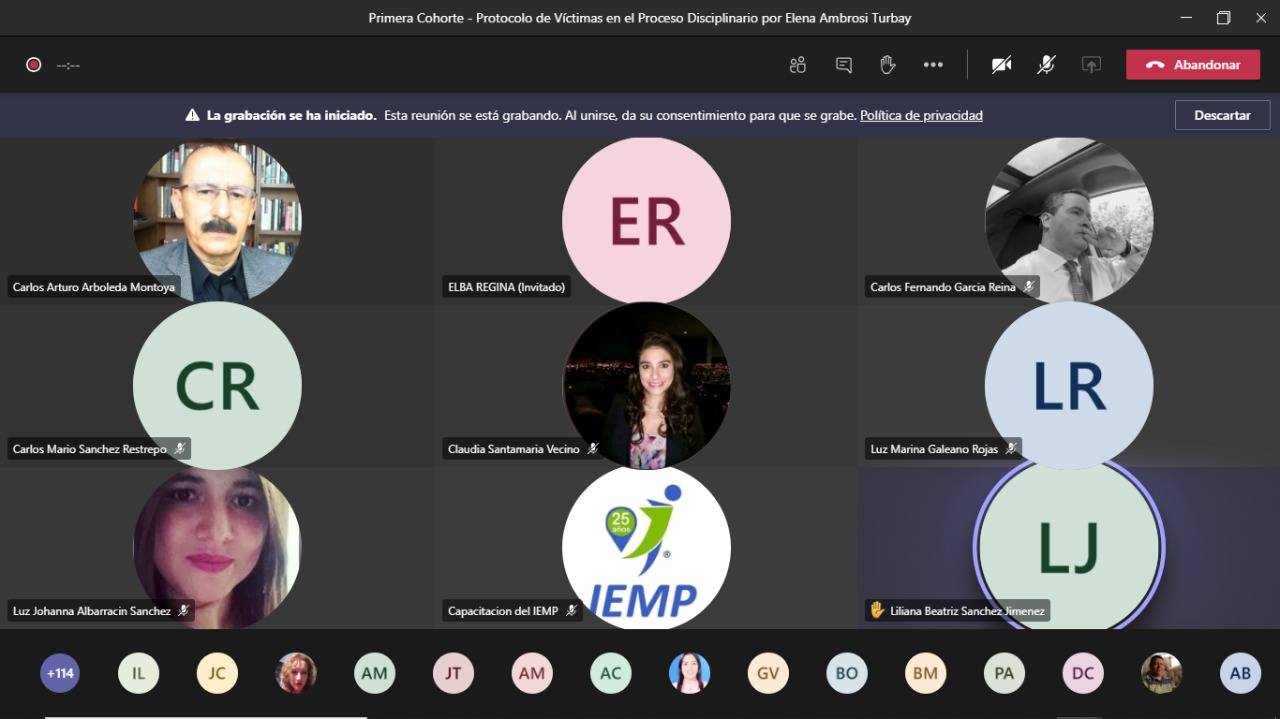The image size is (1280, 719).
Task: Toggle the microphone mute button
Action: 1046,65
